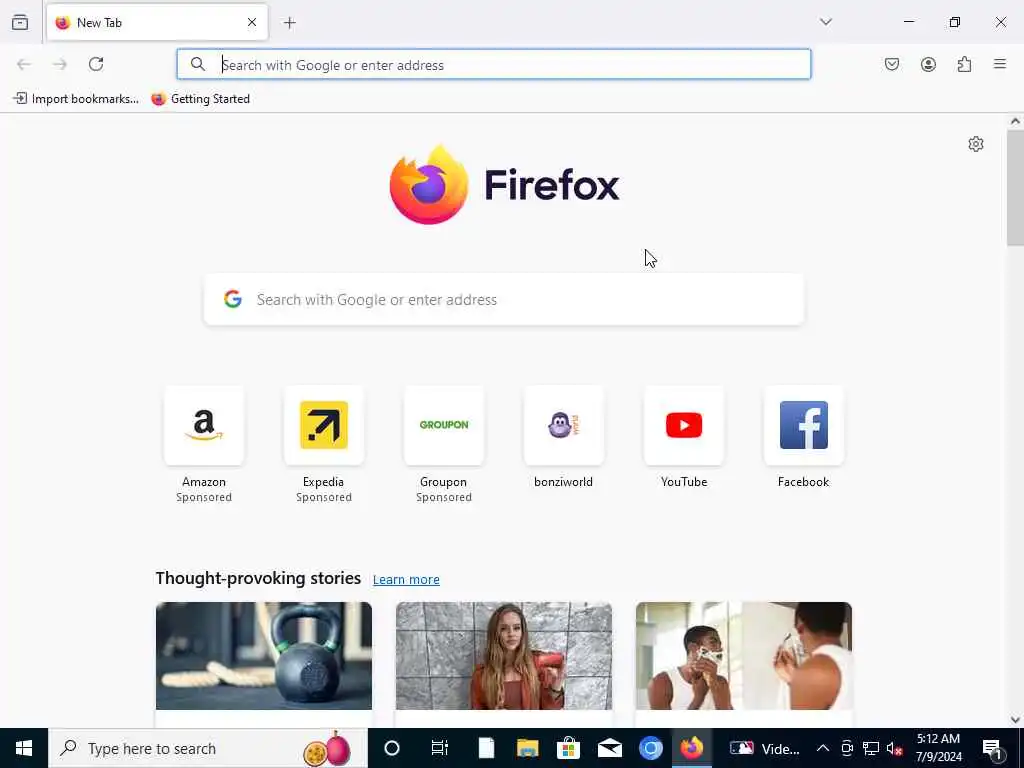The width and height of the screenshot is (1024, 768).
Task: Open the woman with hairdryer story thumbnail
Action: [x=504, y=656]
